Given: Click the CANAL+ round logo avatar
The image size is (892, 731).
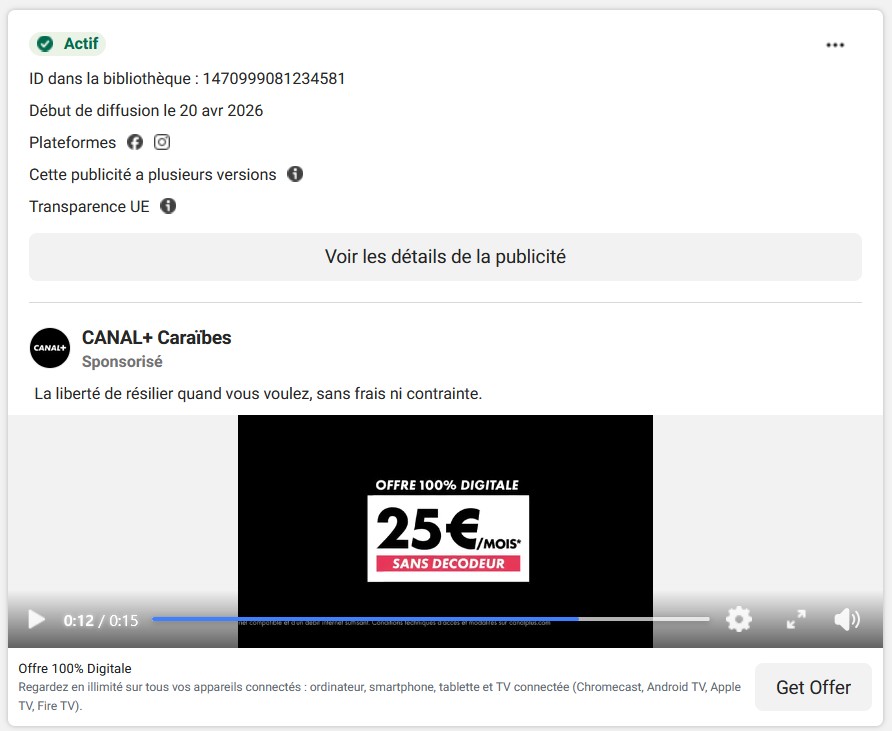Looking at the screenshot, I should tap(50, 348).
